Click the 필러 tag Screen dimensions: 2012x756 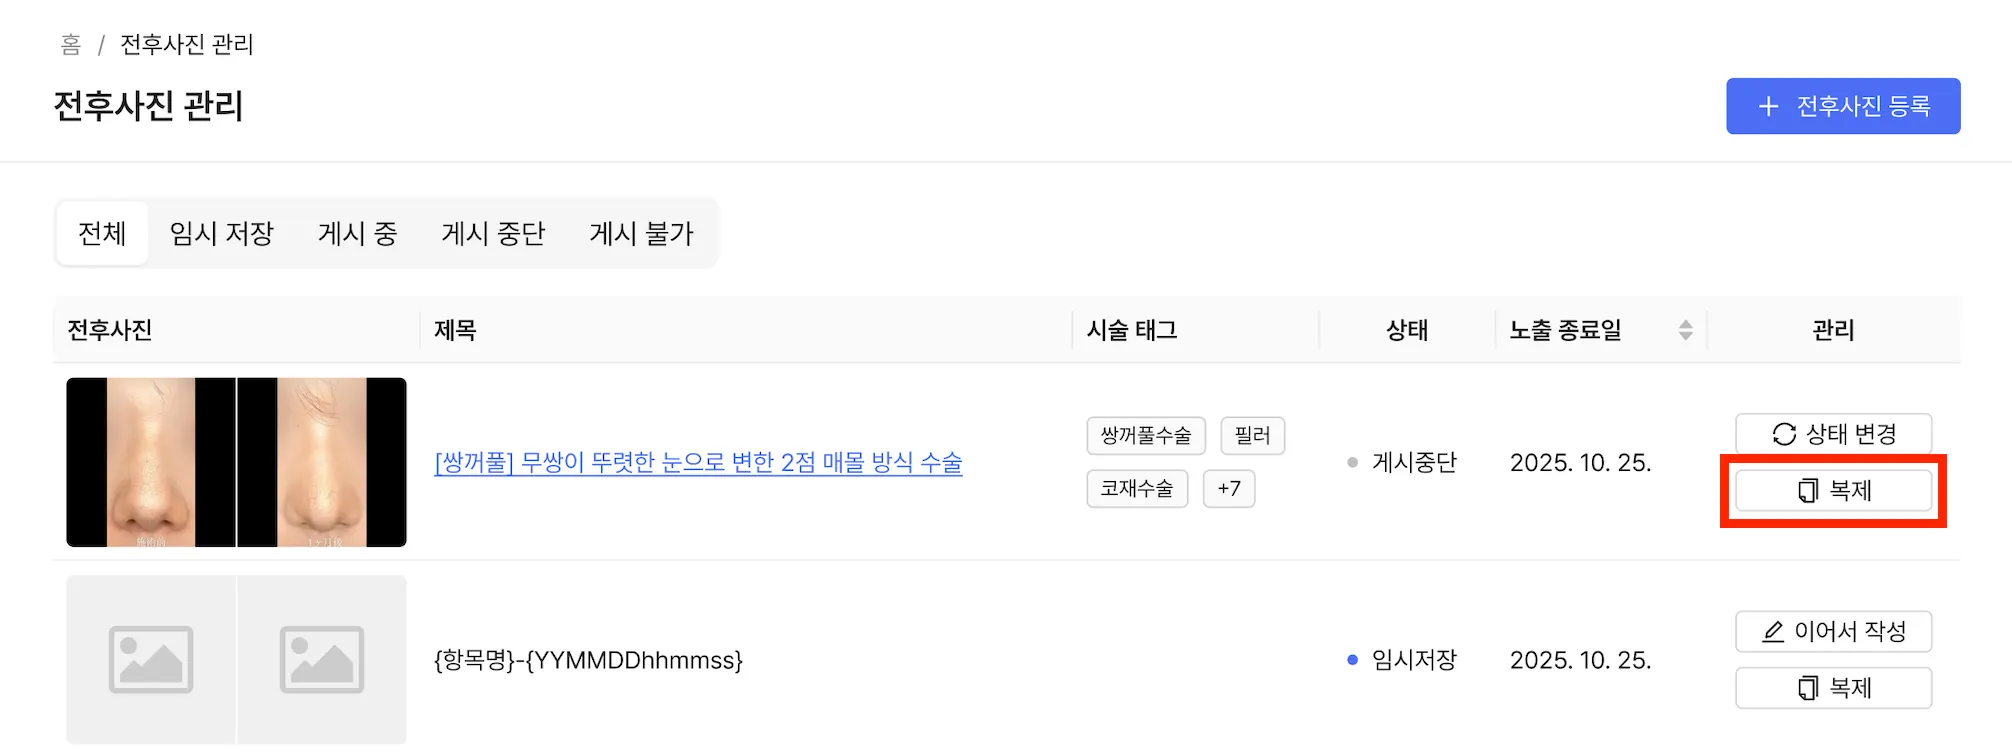[1252, 436]
